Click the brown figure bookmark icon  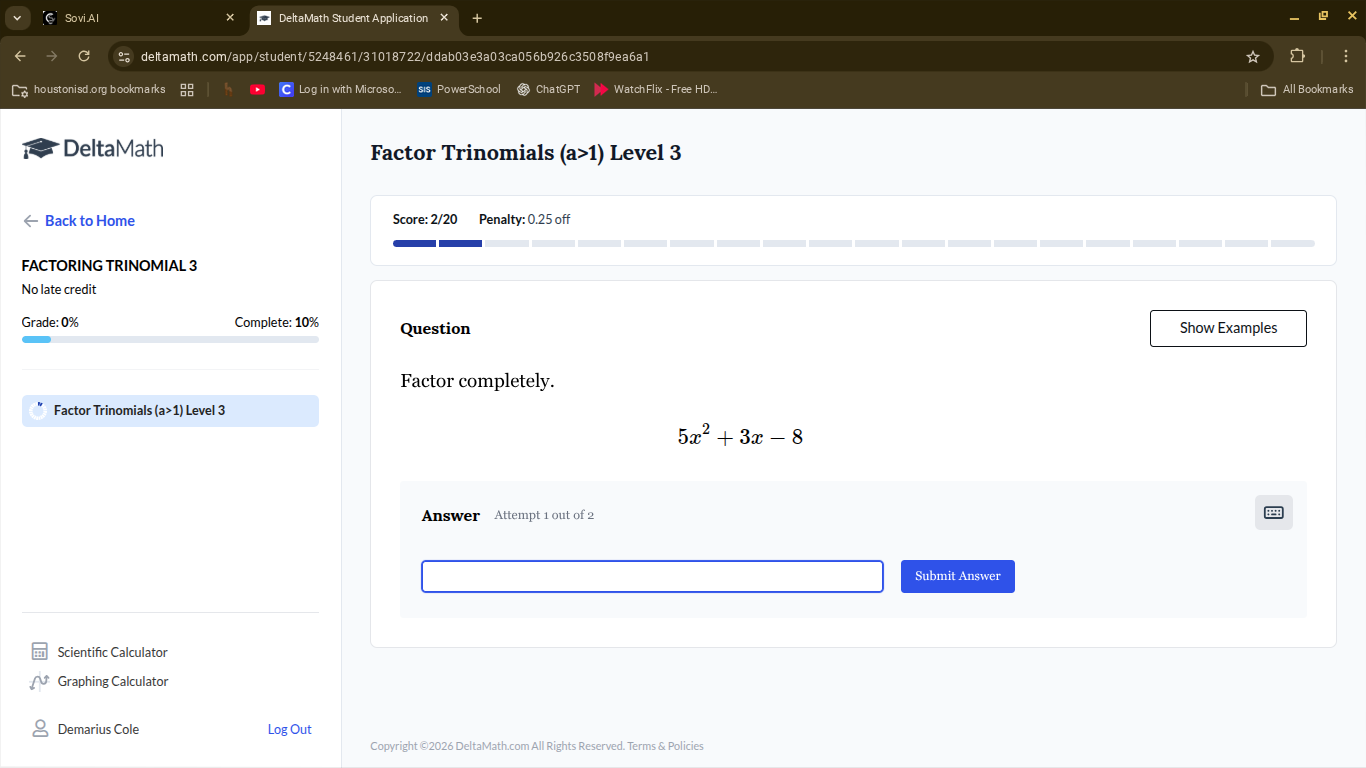(228, 89)
